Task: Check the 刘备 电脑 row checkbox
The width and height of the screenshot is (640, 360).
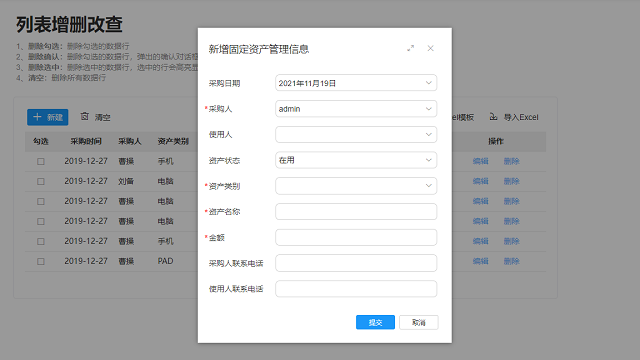Action: click(41, 181)
